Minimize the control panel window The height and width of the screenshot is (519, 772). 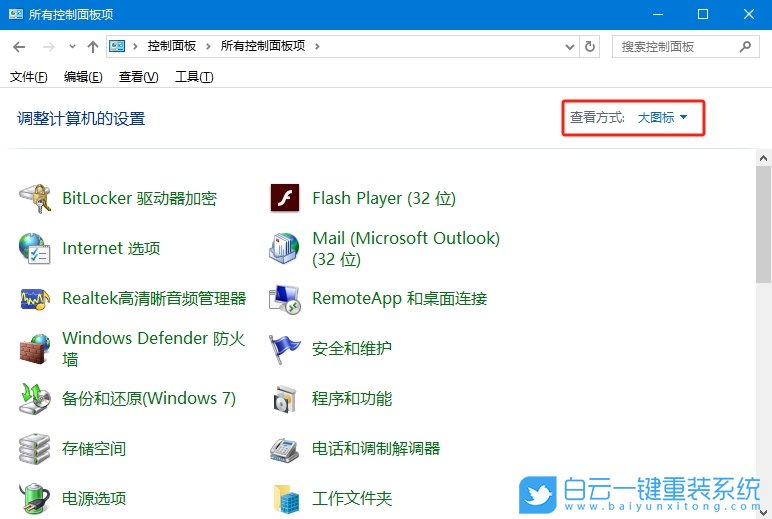point(658,14)
